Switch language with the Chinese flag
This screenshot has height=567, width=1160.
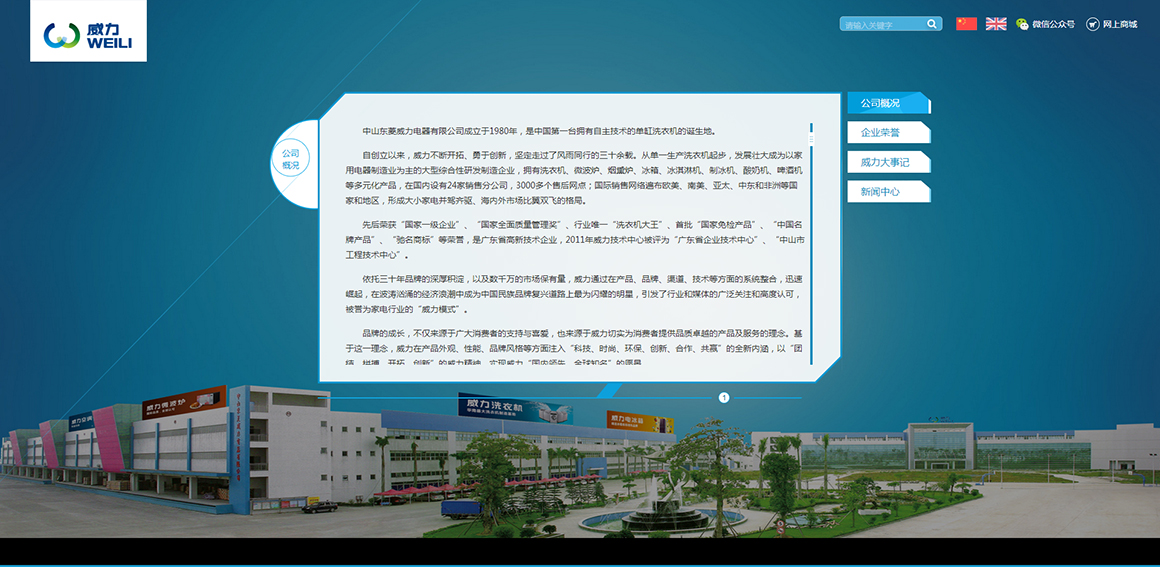pyautogui.click(x=966, y=24)
